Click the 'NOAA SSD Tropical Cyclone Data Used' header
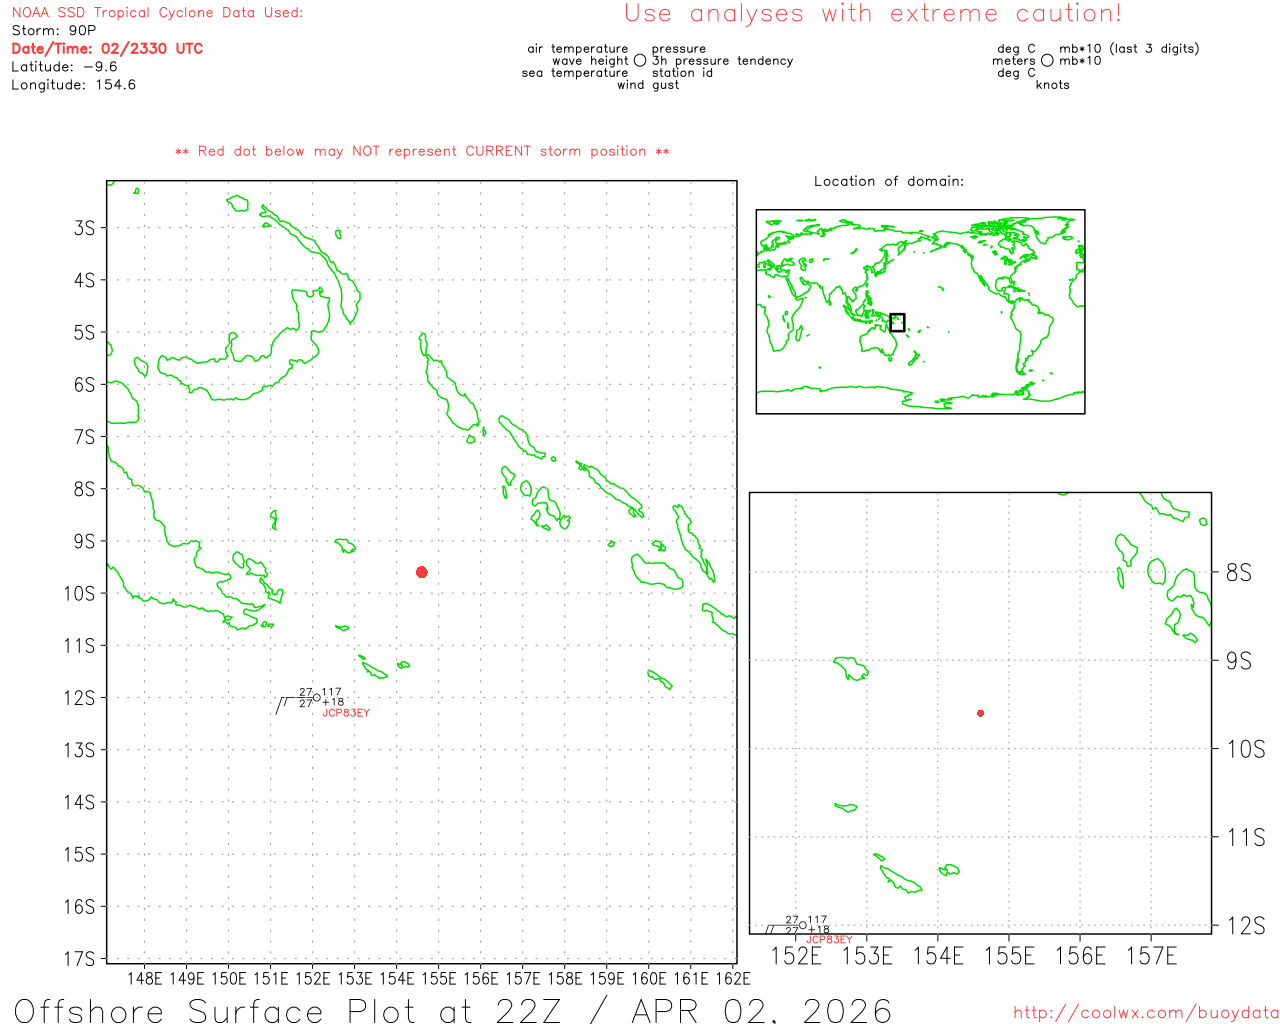The width and height of the screenshot is (1280, 1024). (157, 13)
